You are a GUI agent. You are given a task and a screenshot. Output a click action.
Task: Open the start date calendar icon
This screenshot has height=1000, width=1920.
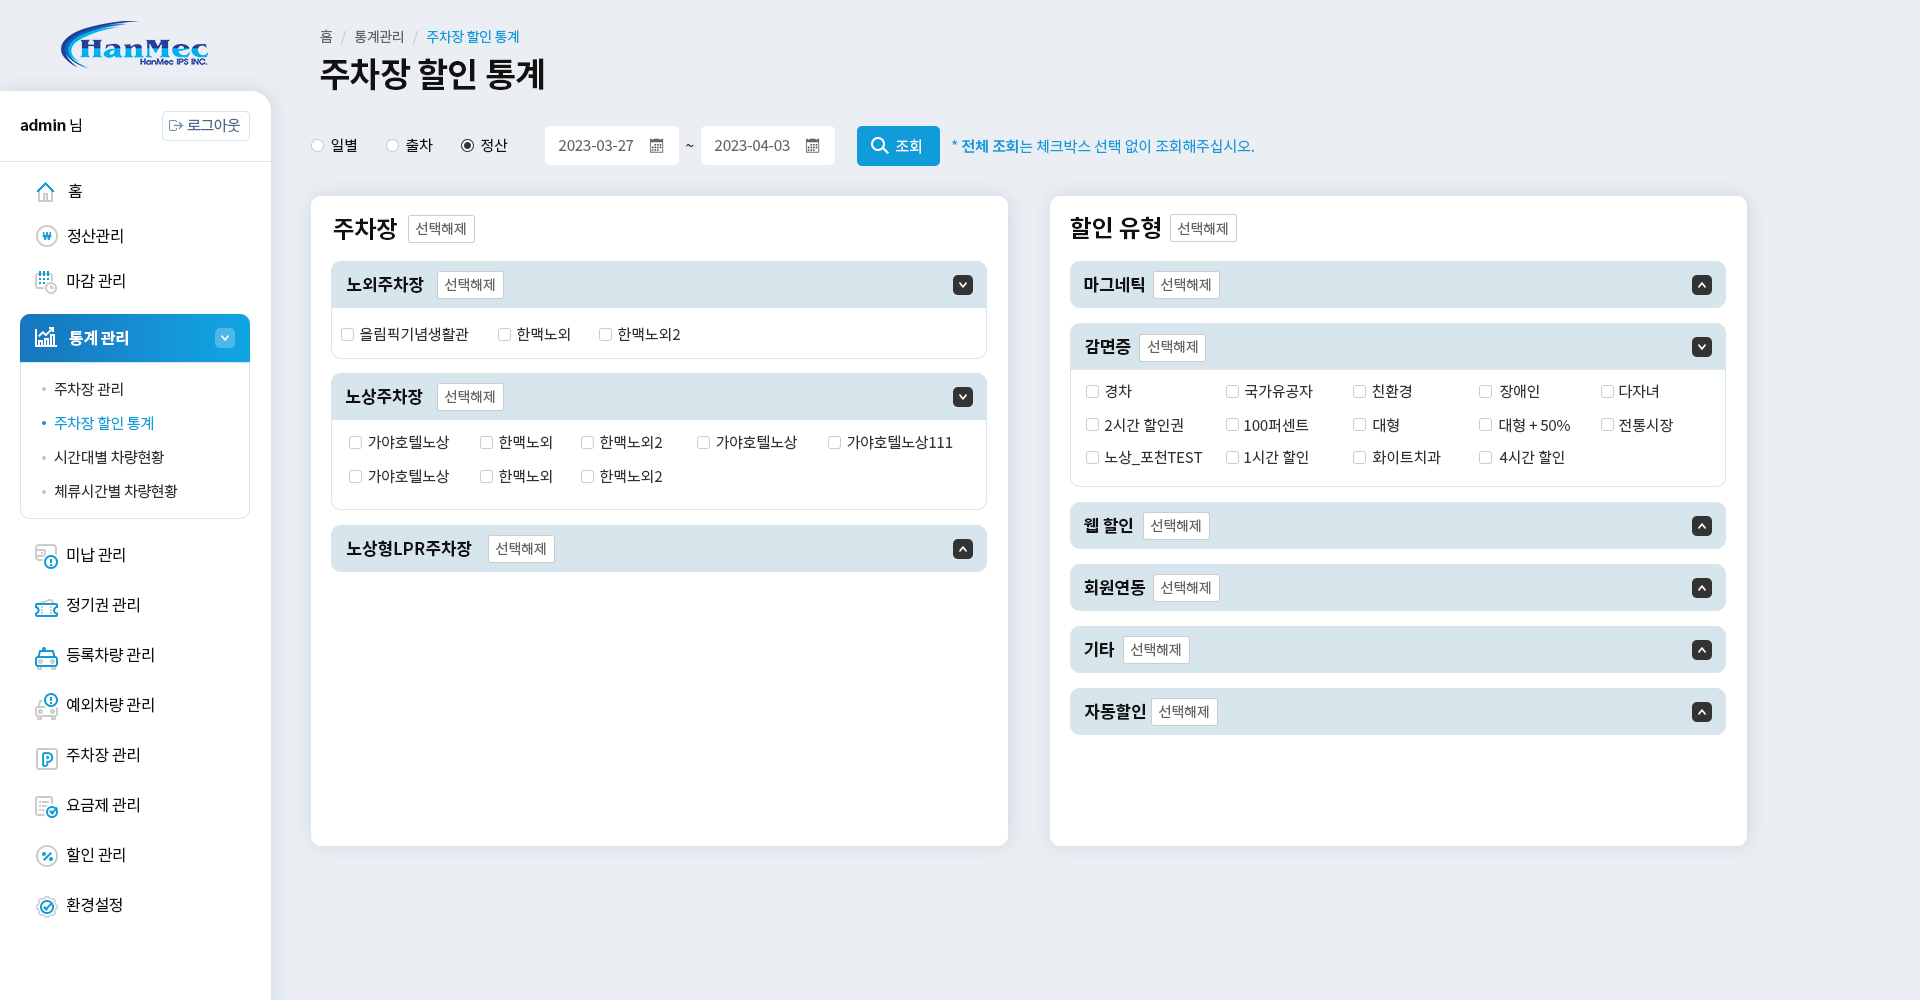(x=656, y=145)
